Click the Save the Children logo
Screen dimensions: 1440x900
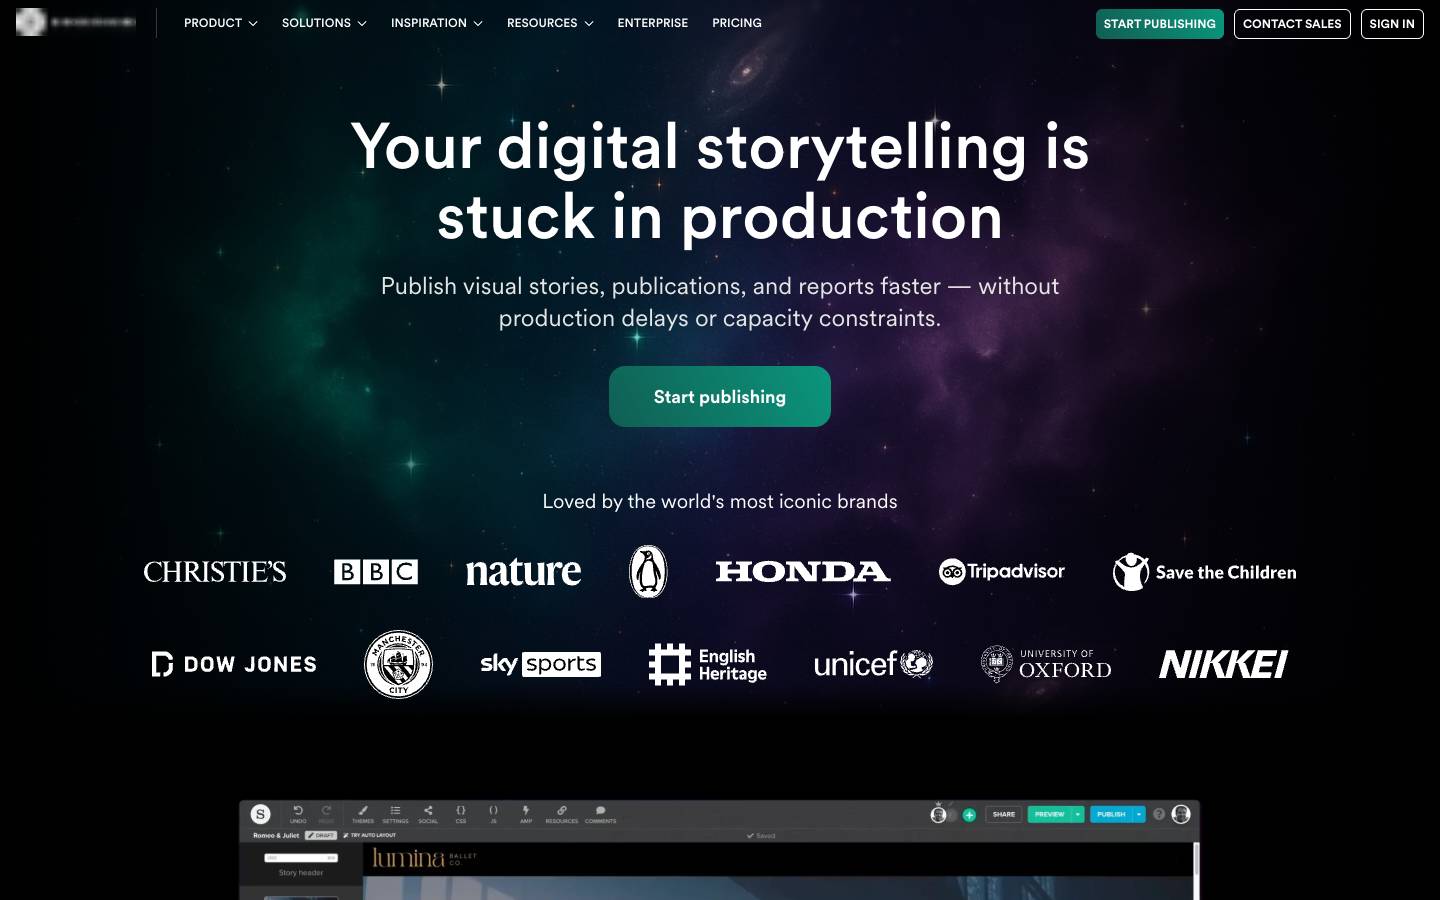click(1205, 572)
